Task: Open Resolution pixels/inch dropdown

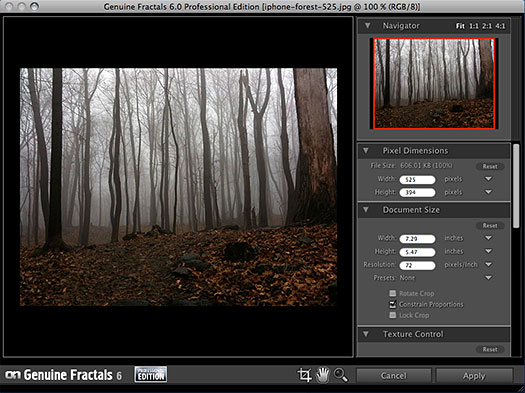Action: pyautogui.click(x=489, y=264)
